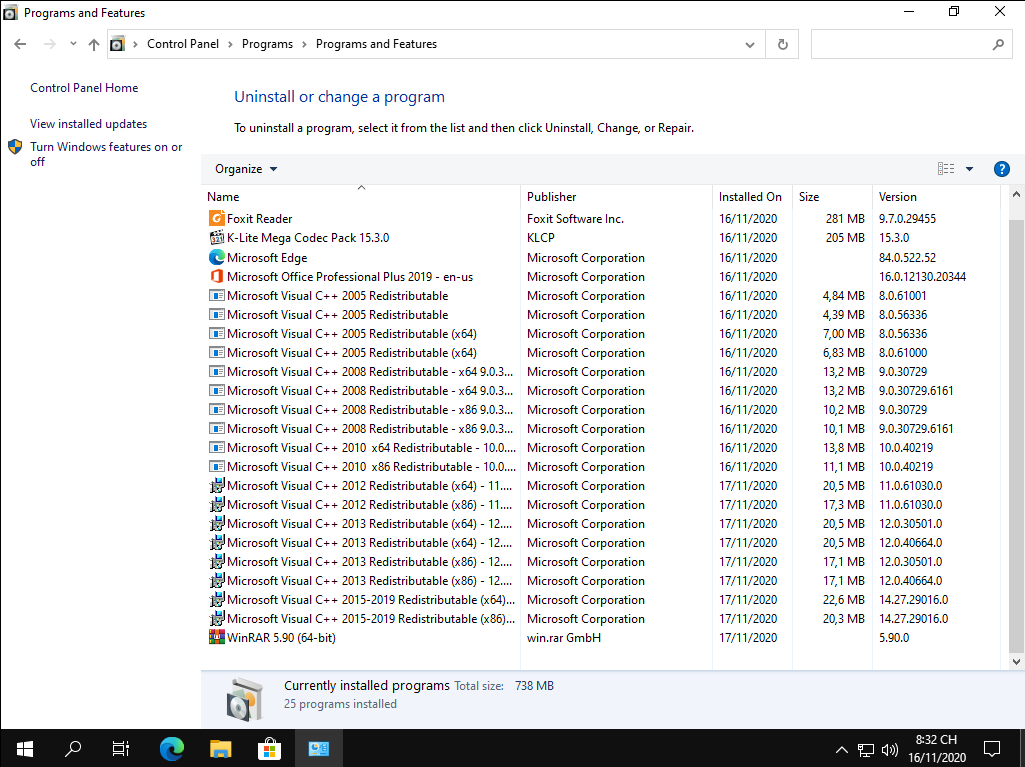Click the search magnifier in search box
The width and height of the screenshot is (1025, 767).
[998, 44]
